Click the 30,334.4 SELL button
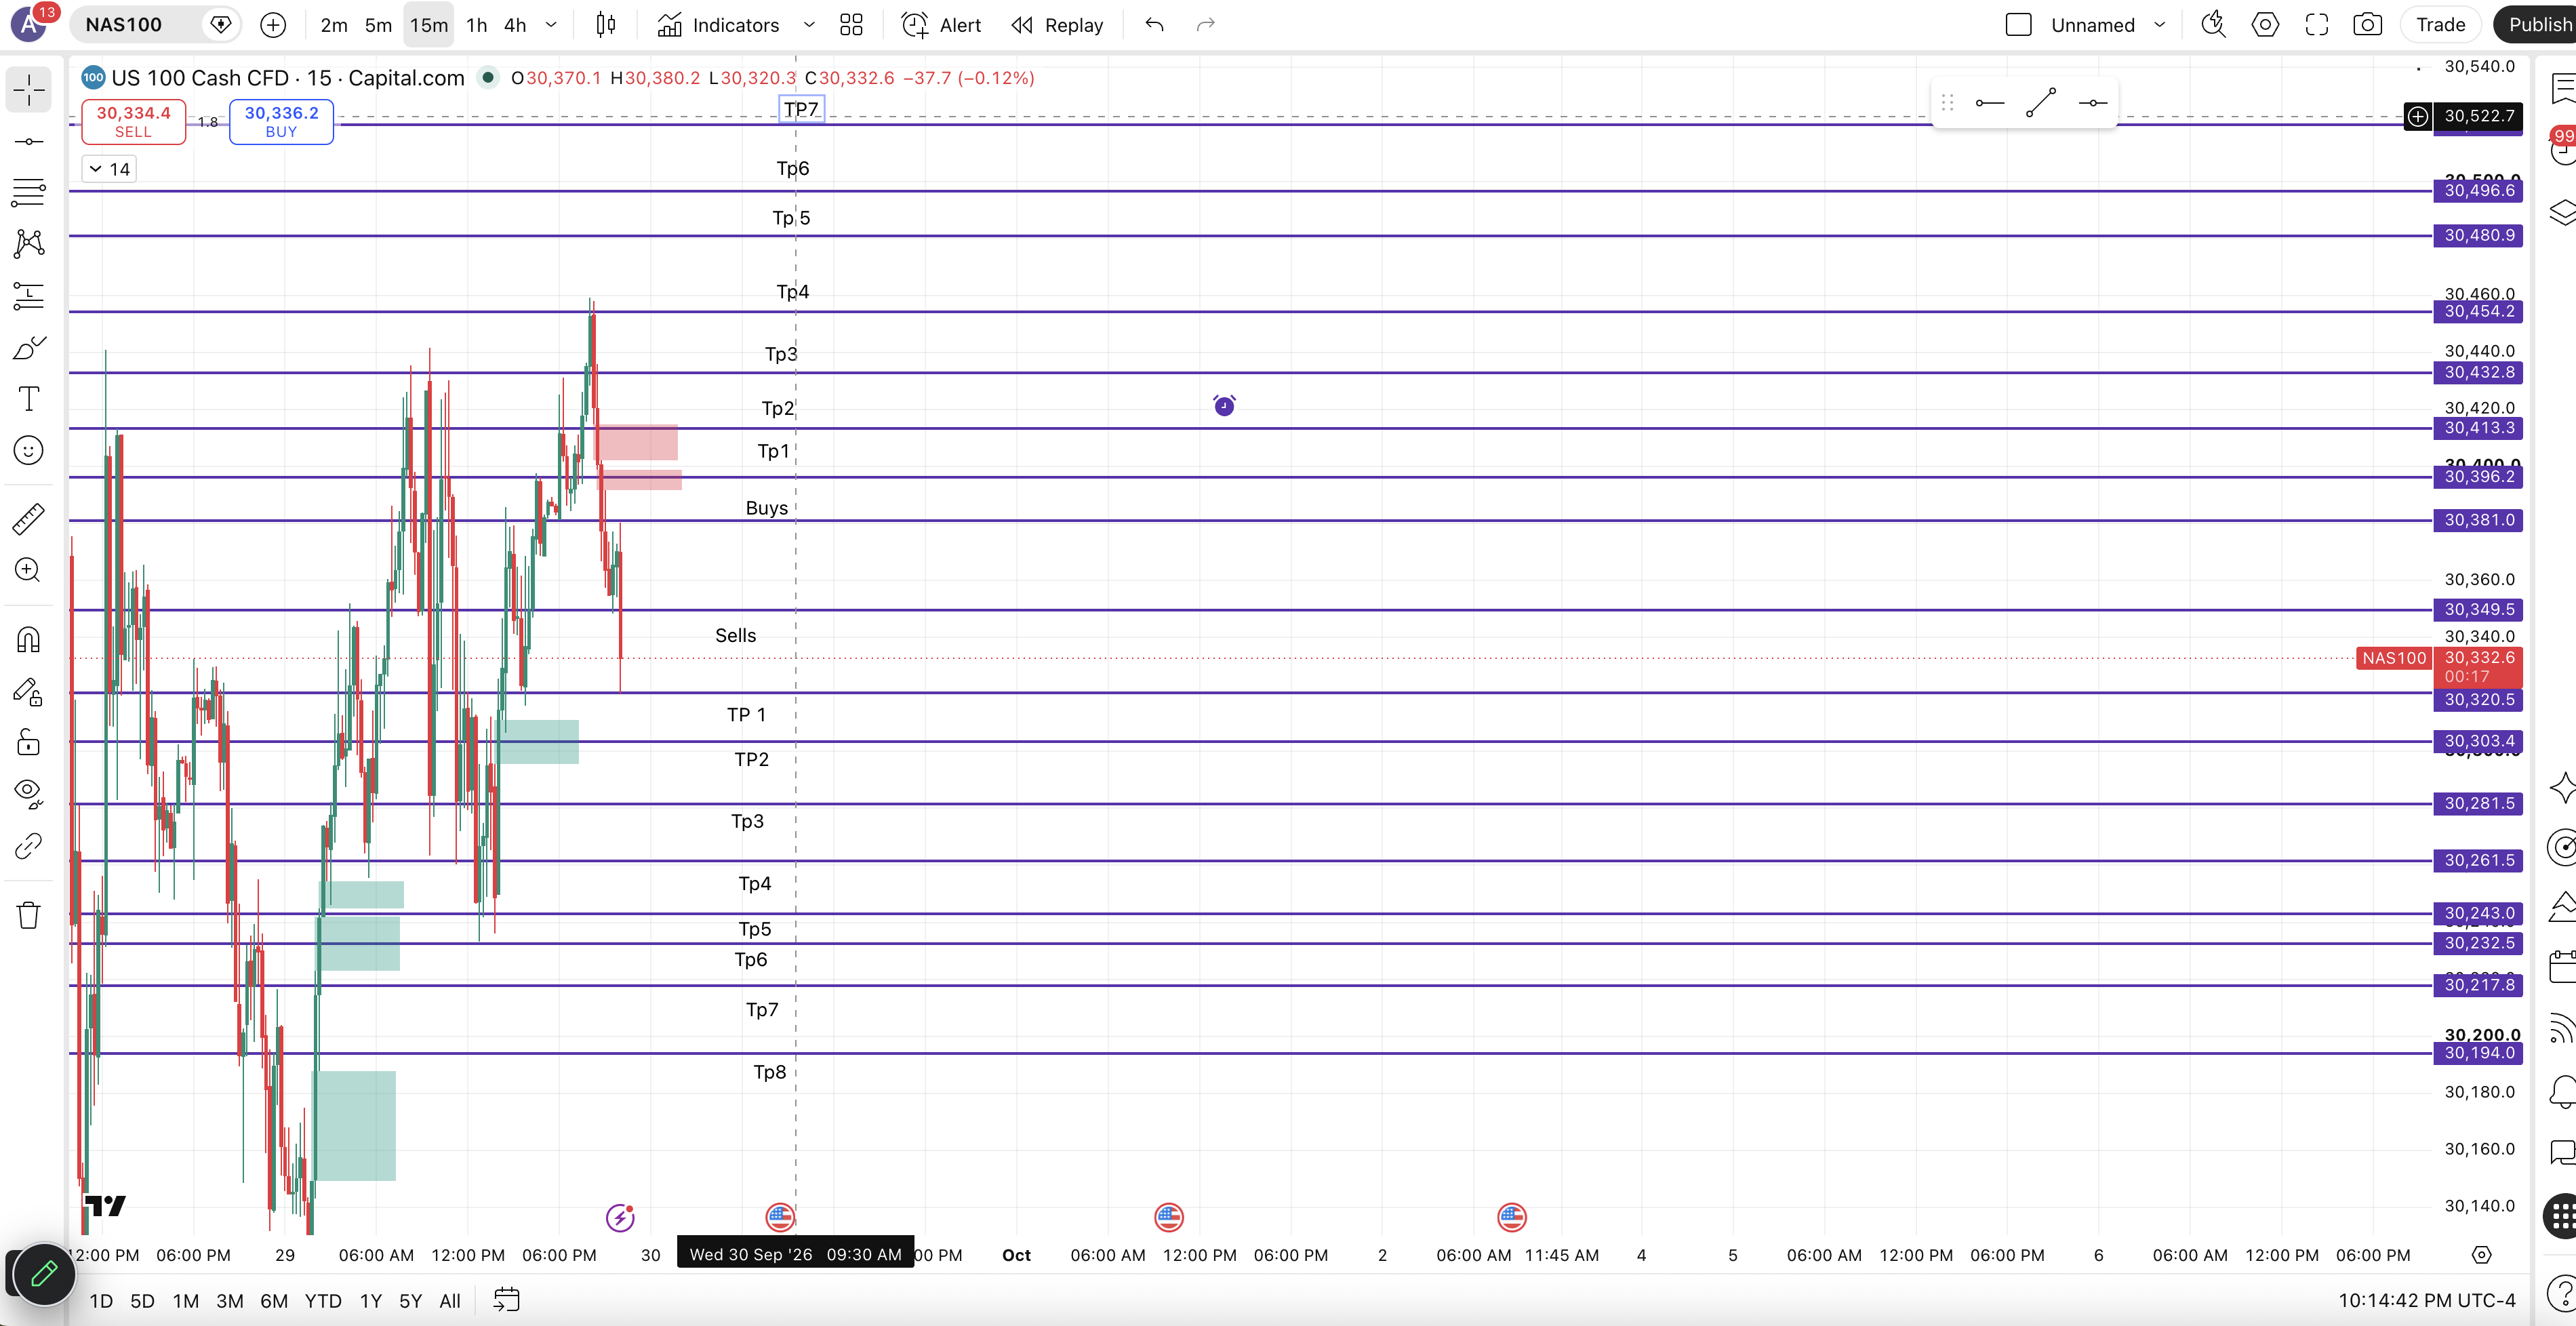The image size is (2576, 1326). pyautogui.click(x=134, y=122)
